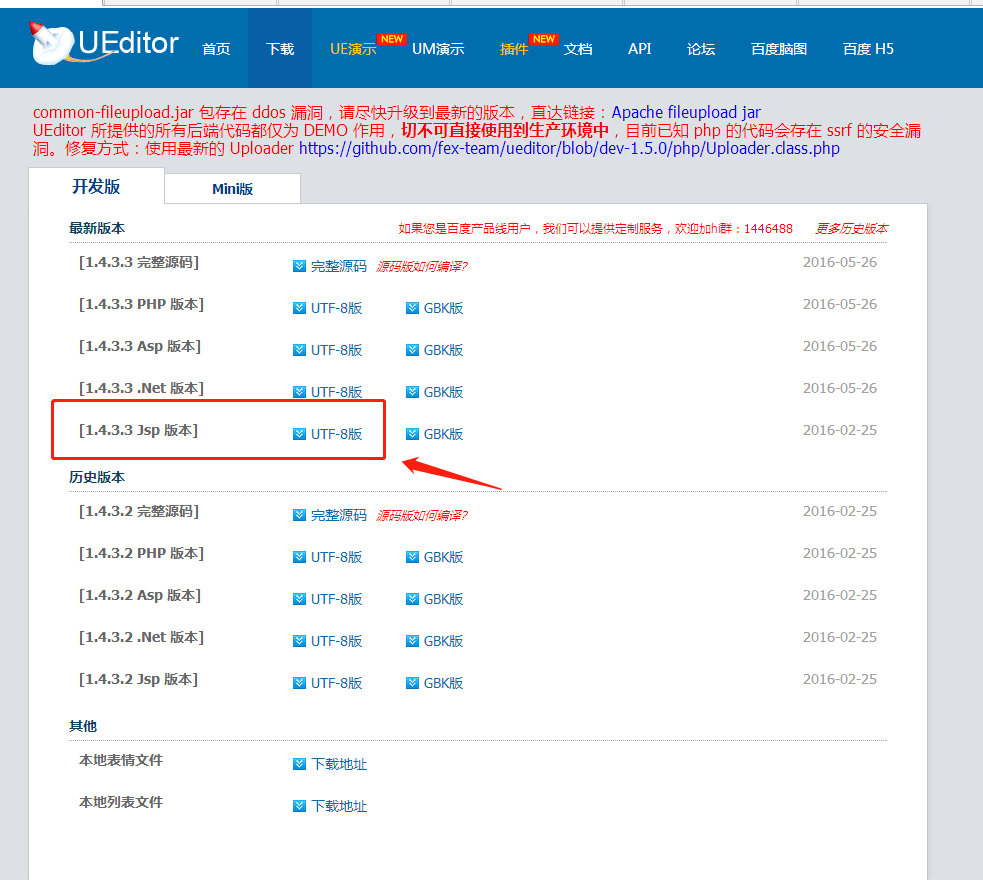
Task: Click download icon for 本地列表文件
Action: (x=299, y=805)
